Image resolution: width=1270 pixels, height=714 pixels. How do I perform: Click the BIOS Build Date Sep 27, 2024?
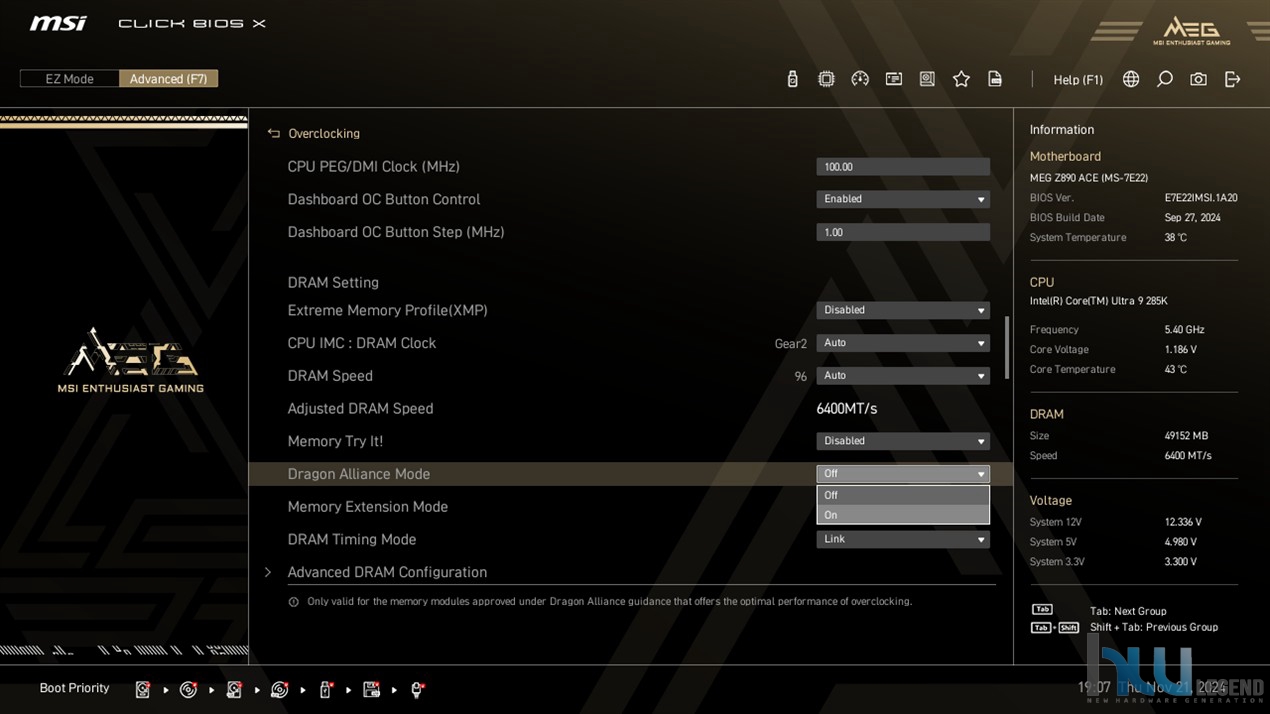point(1192,218)
